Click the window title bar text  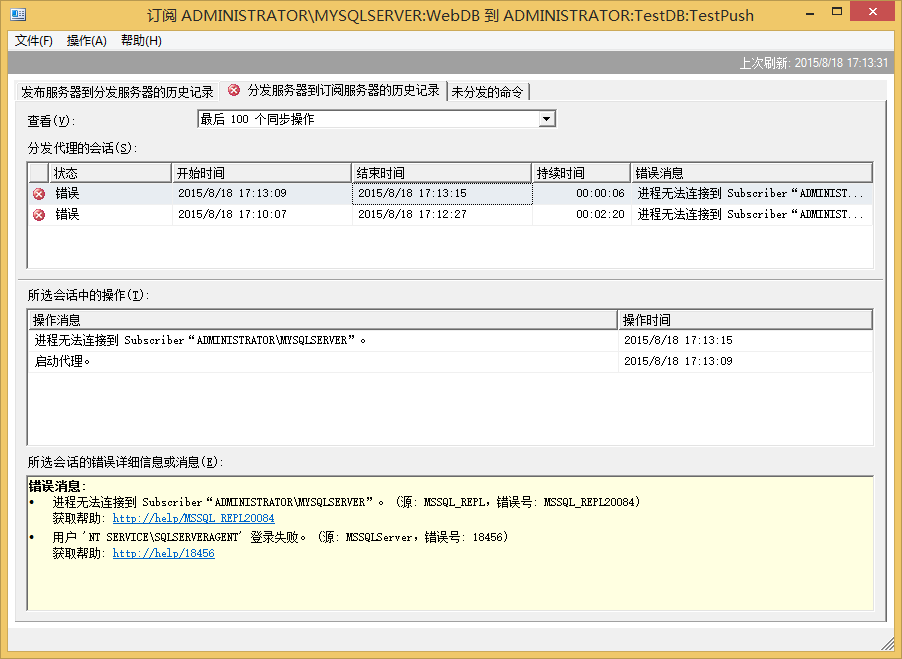click(450, 15)
